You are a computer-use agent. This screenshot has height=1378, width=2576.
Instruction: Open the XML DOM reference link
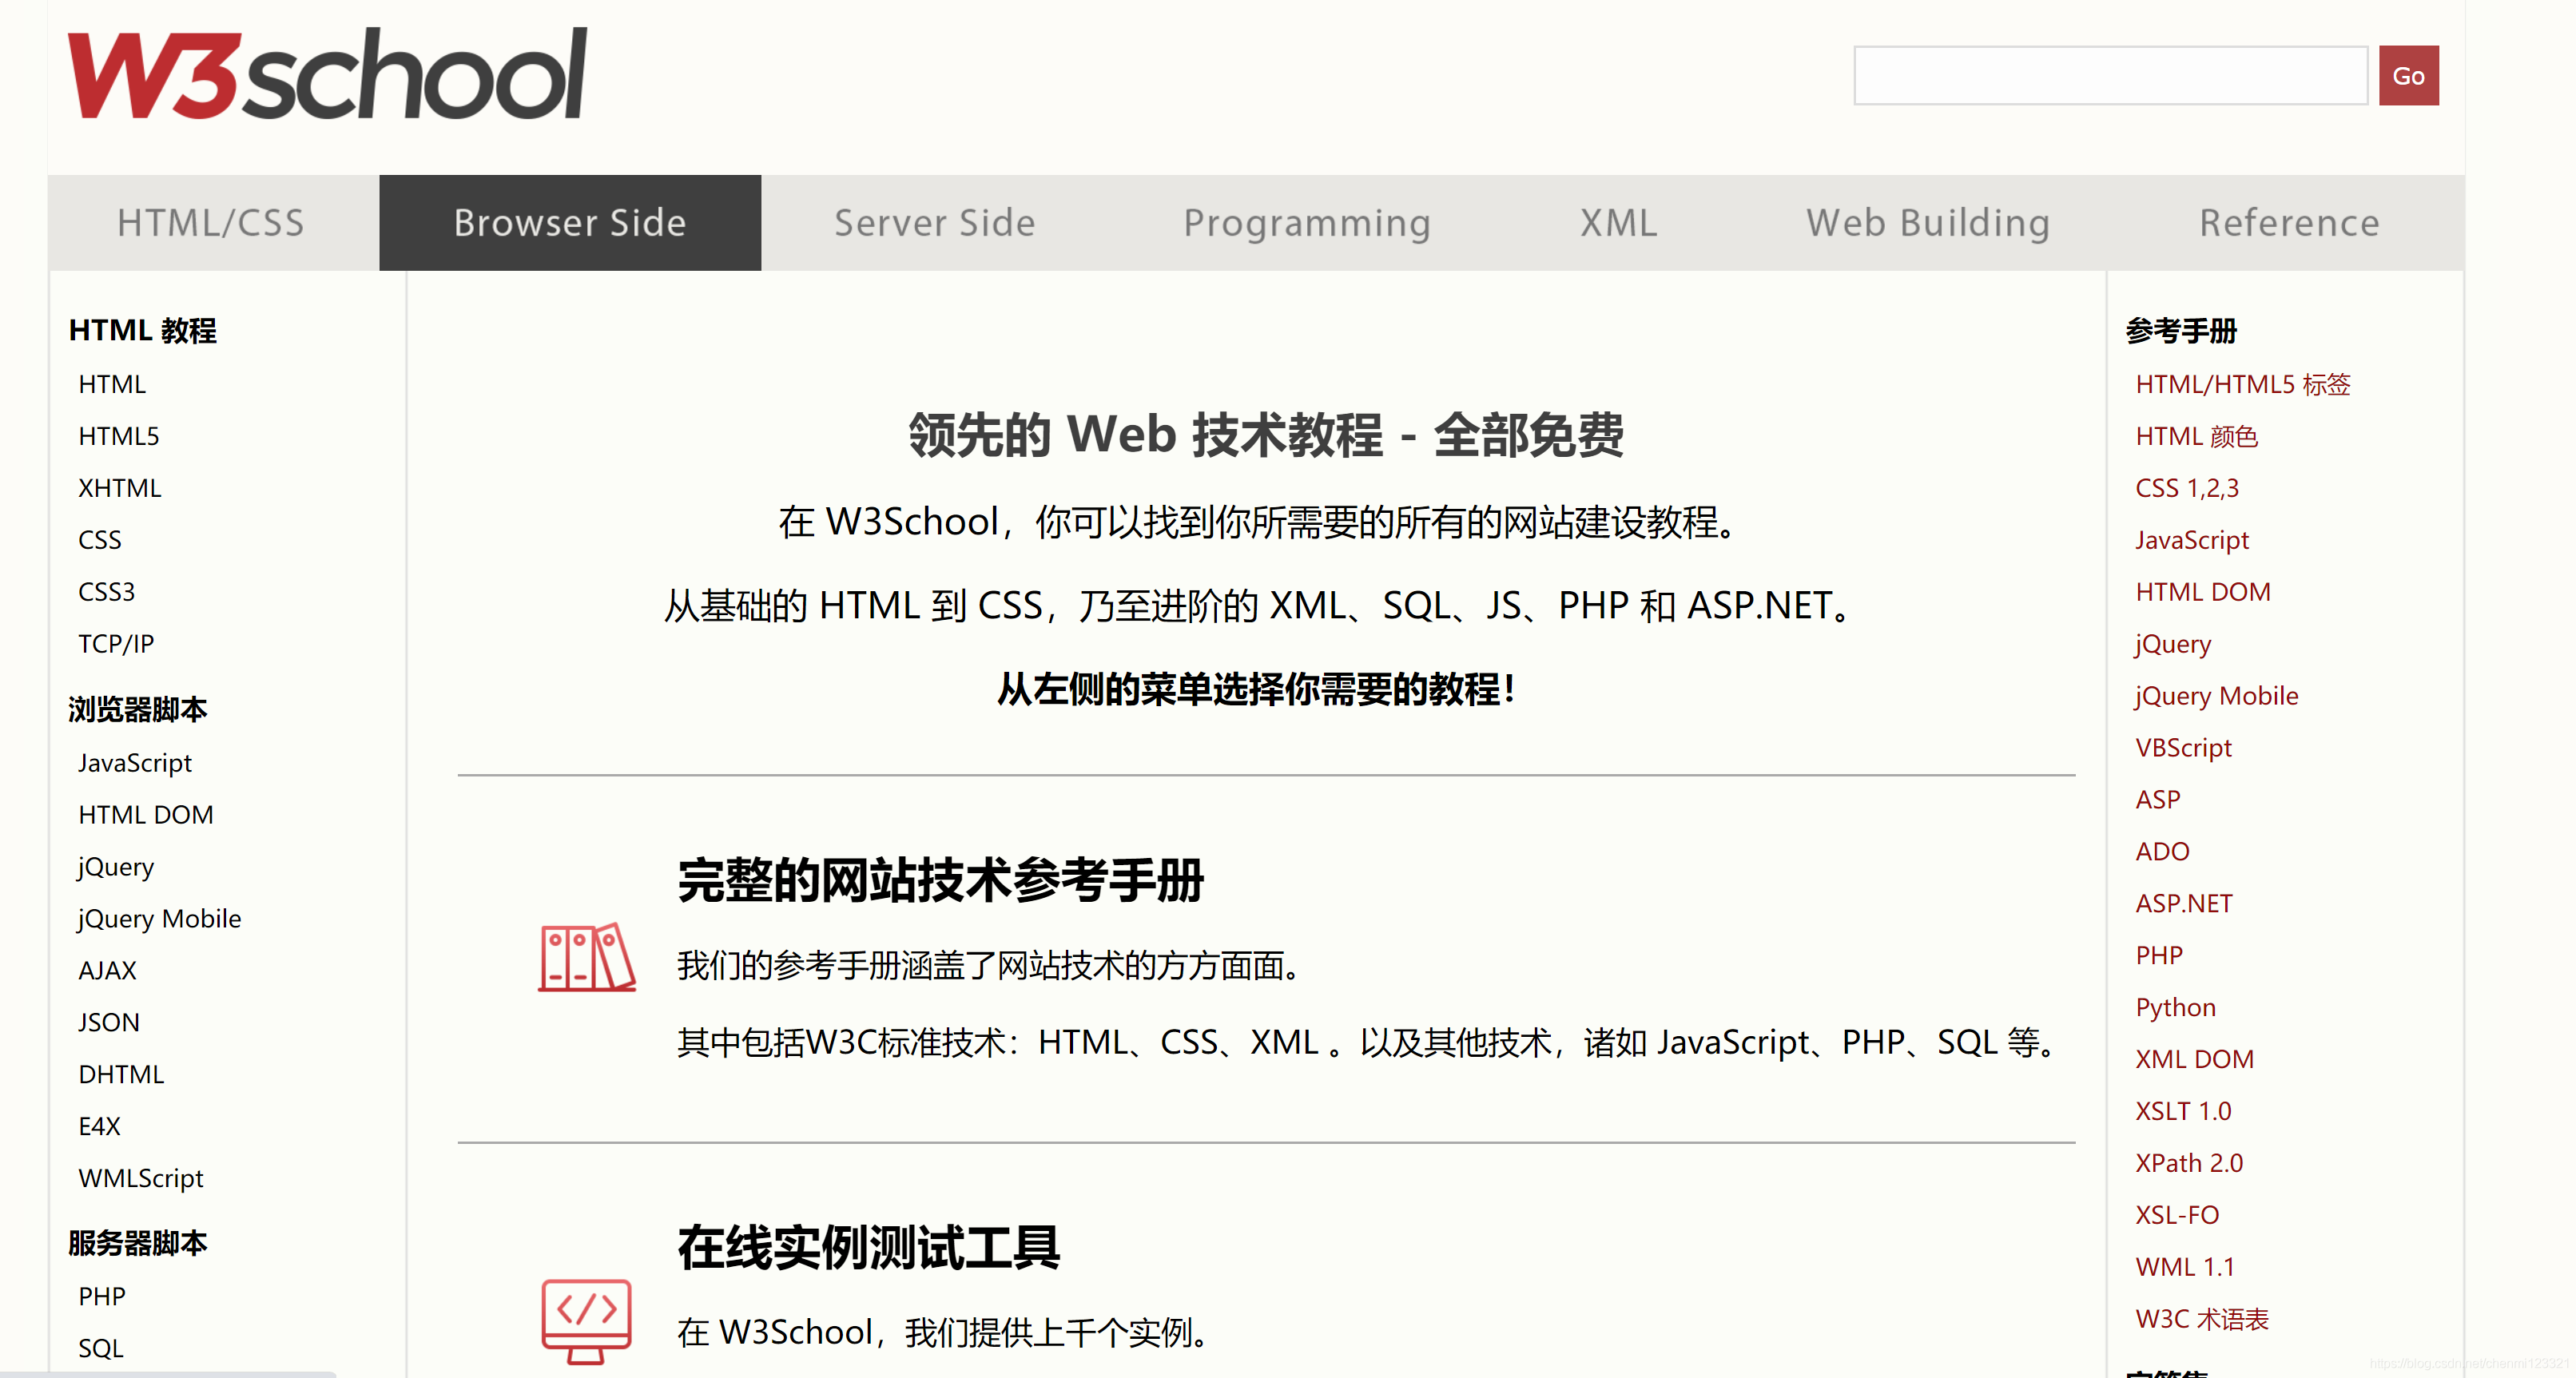click(x=2195, y=1060)
